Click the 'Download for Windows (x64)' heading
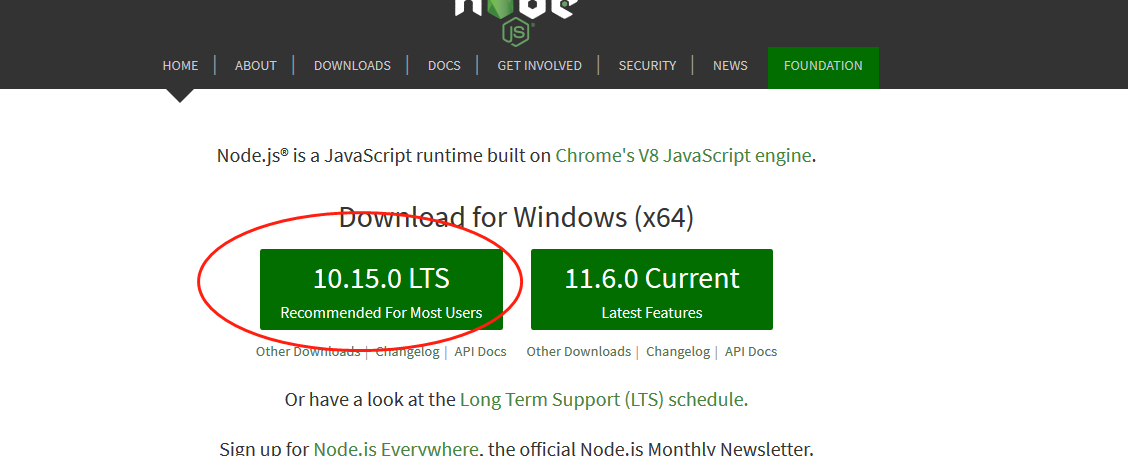 517,217
